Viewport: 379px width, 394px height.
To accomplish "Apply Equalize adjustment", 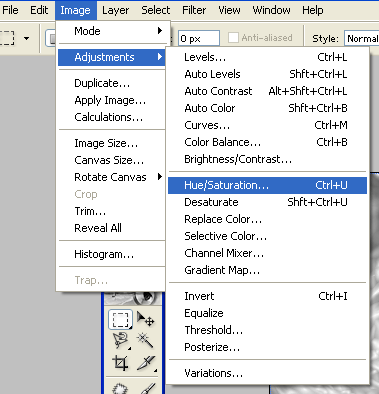I will 267,313.
